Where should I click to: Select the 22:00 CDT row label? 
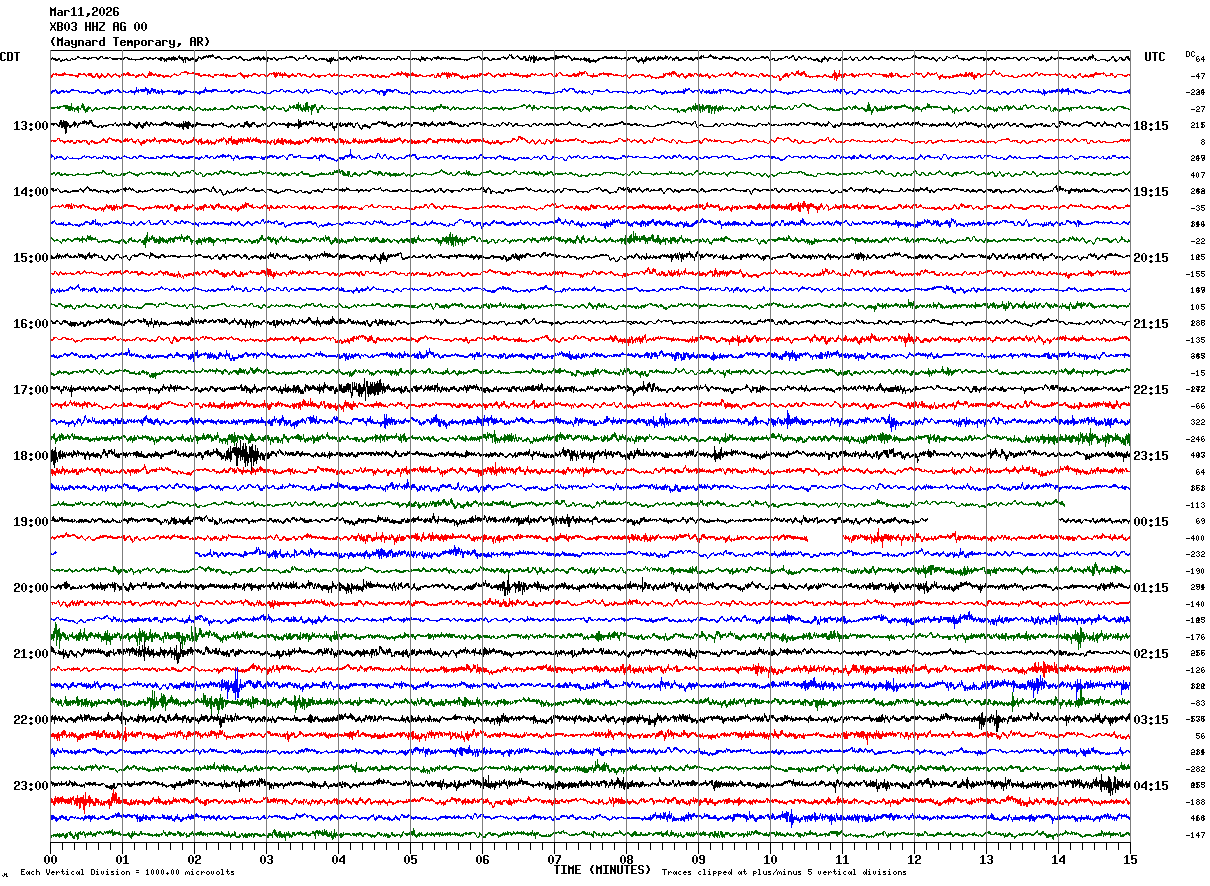pos(30,720)
